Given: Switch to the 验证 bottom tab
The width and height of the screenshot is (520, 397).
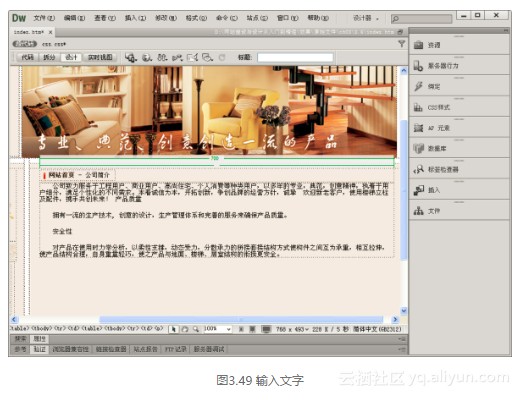Looking at the screenshot, I should [x=39, y=349].
